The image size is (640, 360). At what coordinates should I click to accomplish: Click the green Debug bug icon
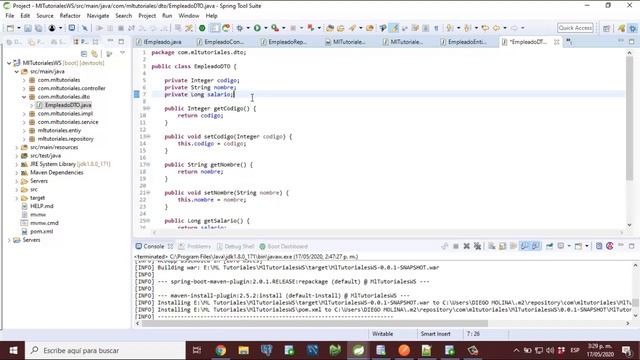tap(240, 28)
